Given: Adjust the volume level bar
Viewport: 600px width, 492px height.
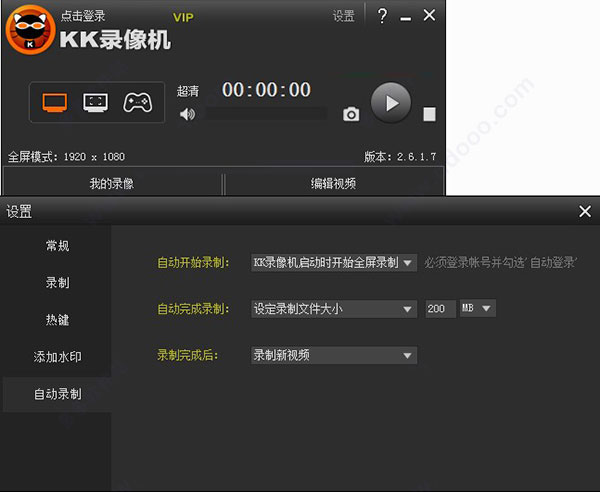Looking at the screenshot, I should click(x=267, y=114).
